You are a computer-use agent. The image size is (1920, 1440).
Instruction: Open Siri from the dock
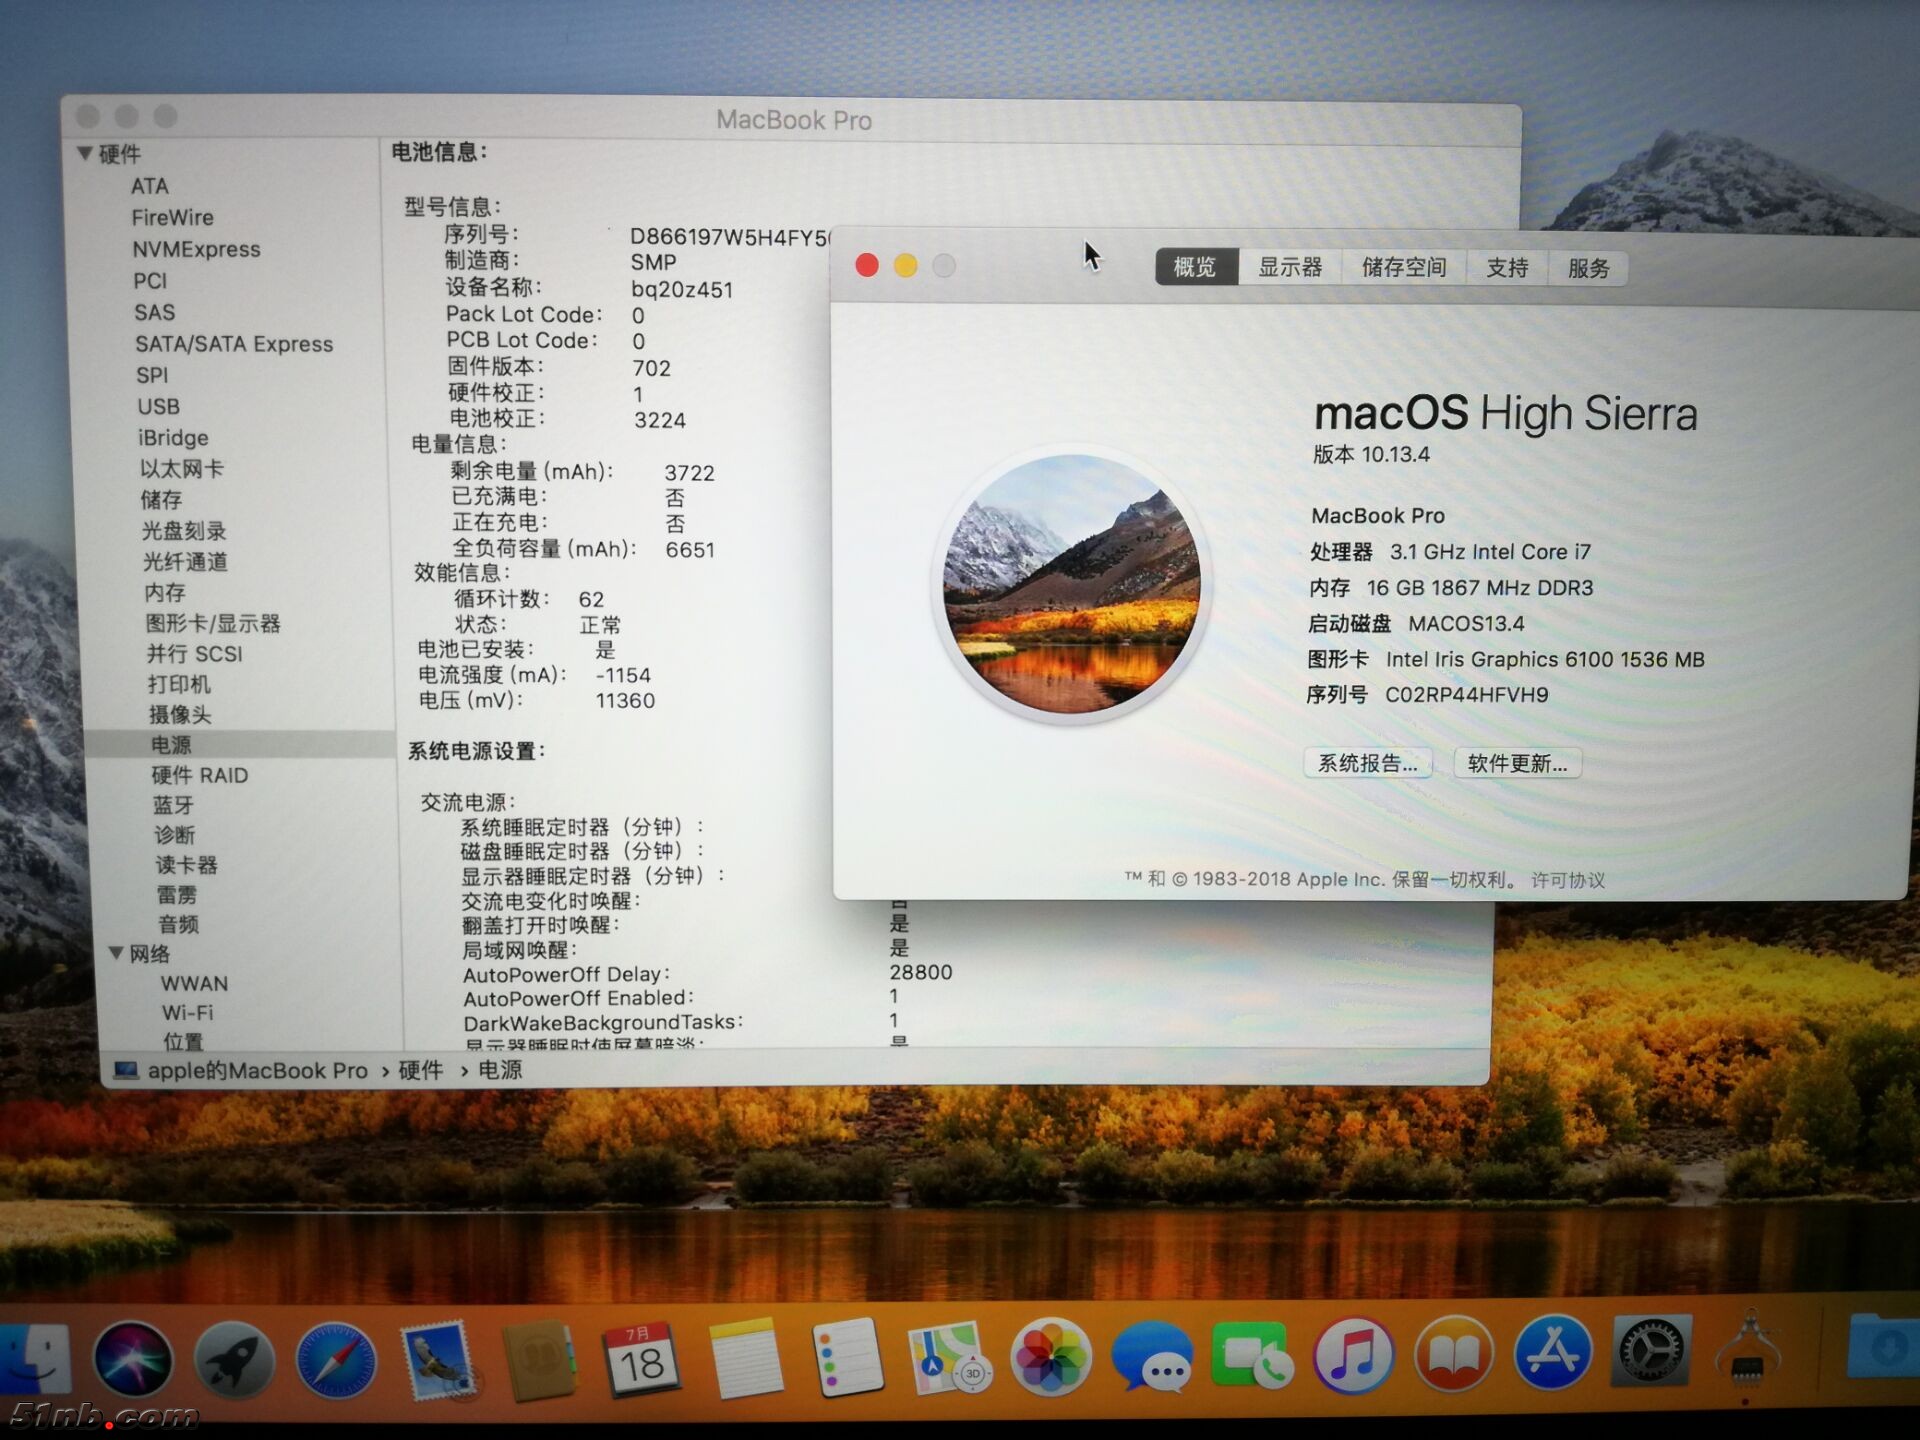[x=132, y=1358]
